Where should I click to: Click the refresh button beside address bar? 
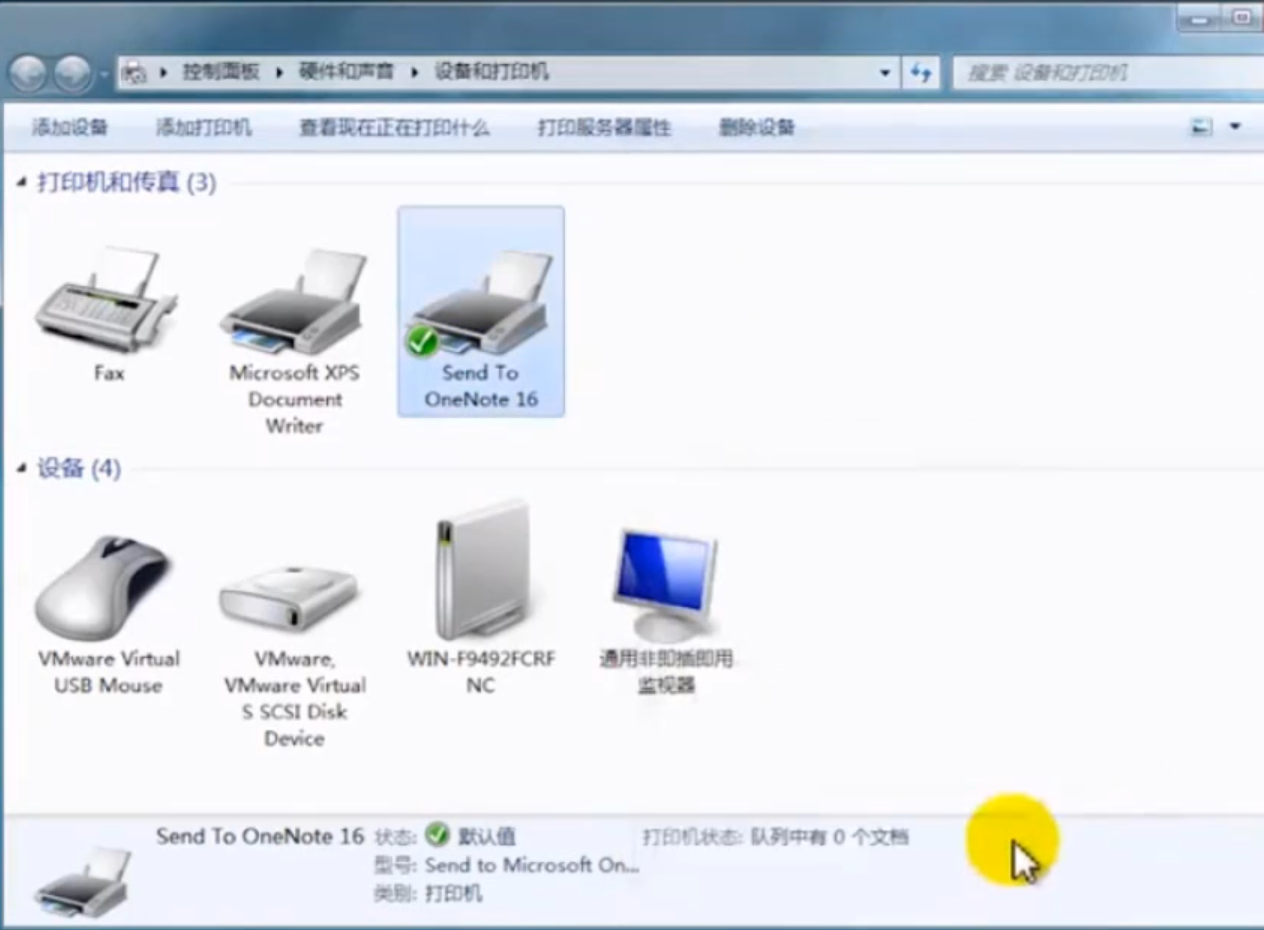921,73
